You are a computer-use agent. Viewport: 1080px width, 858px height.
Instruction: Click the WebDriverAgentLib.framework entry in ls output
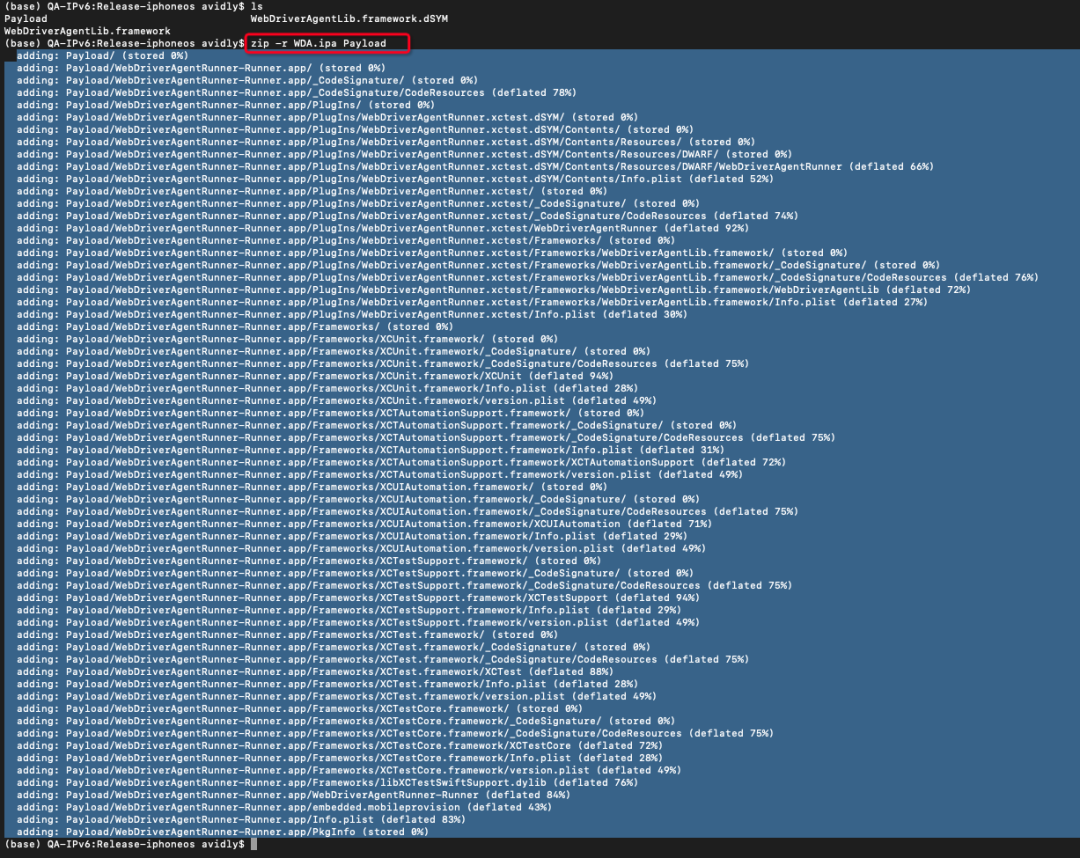pyautogui.click(x=87, y=31)
